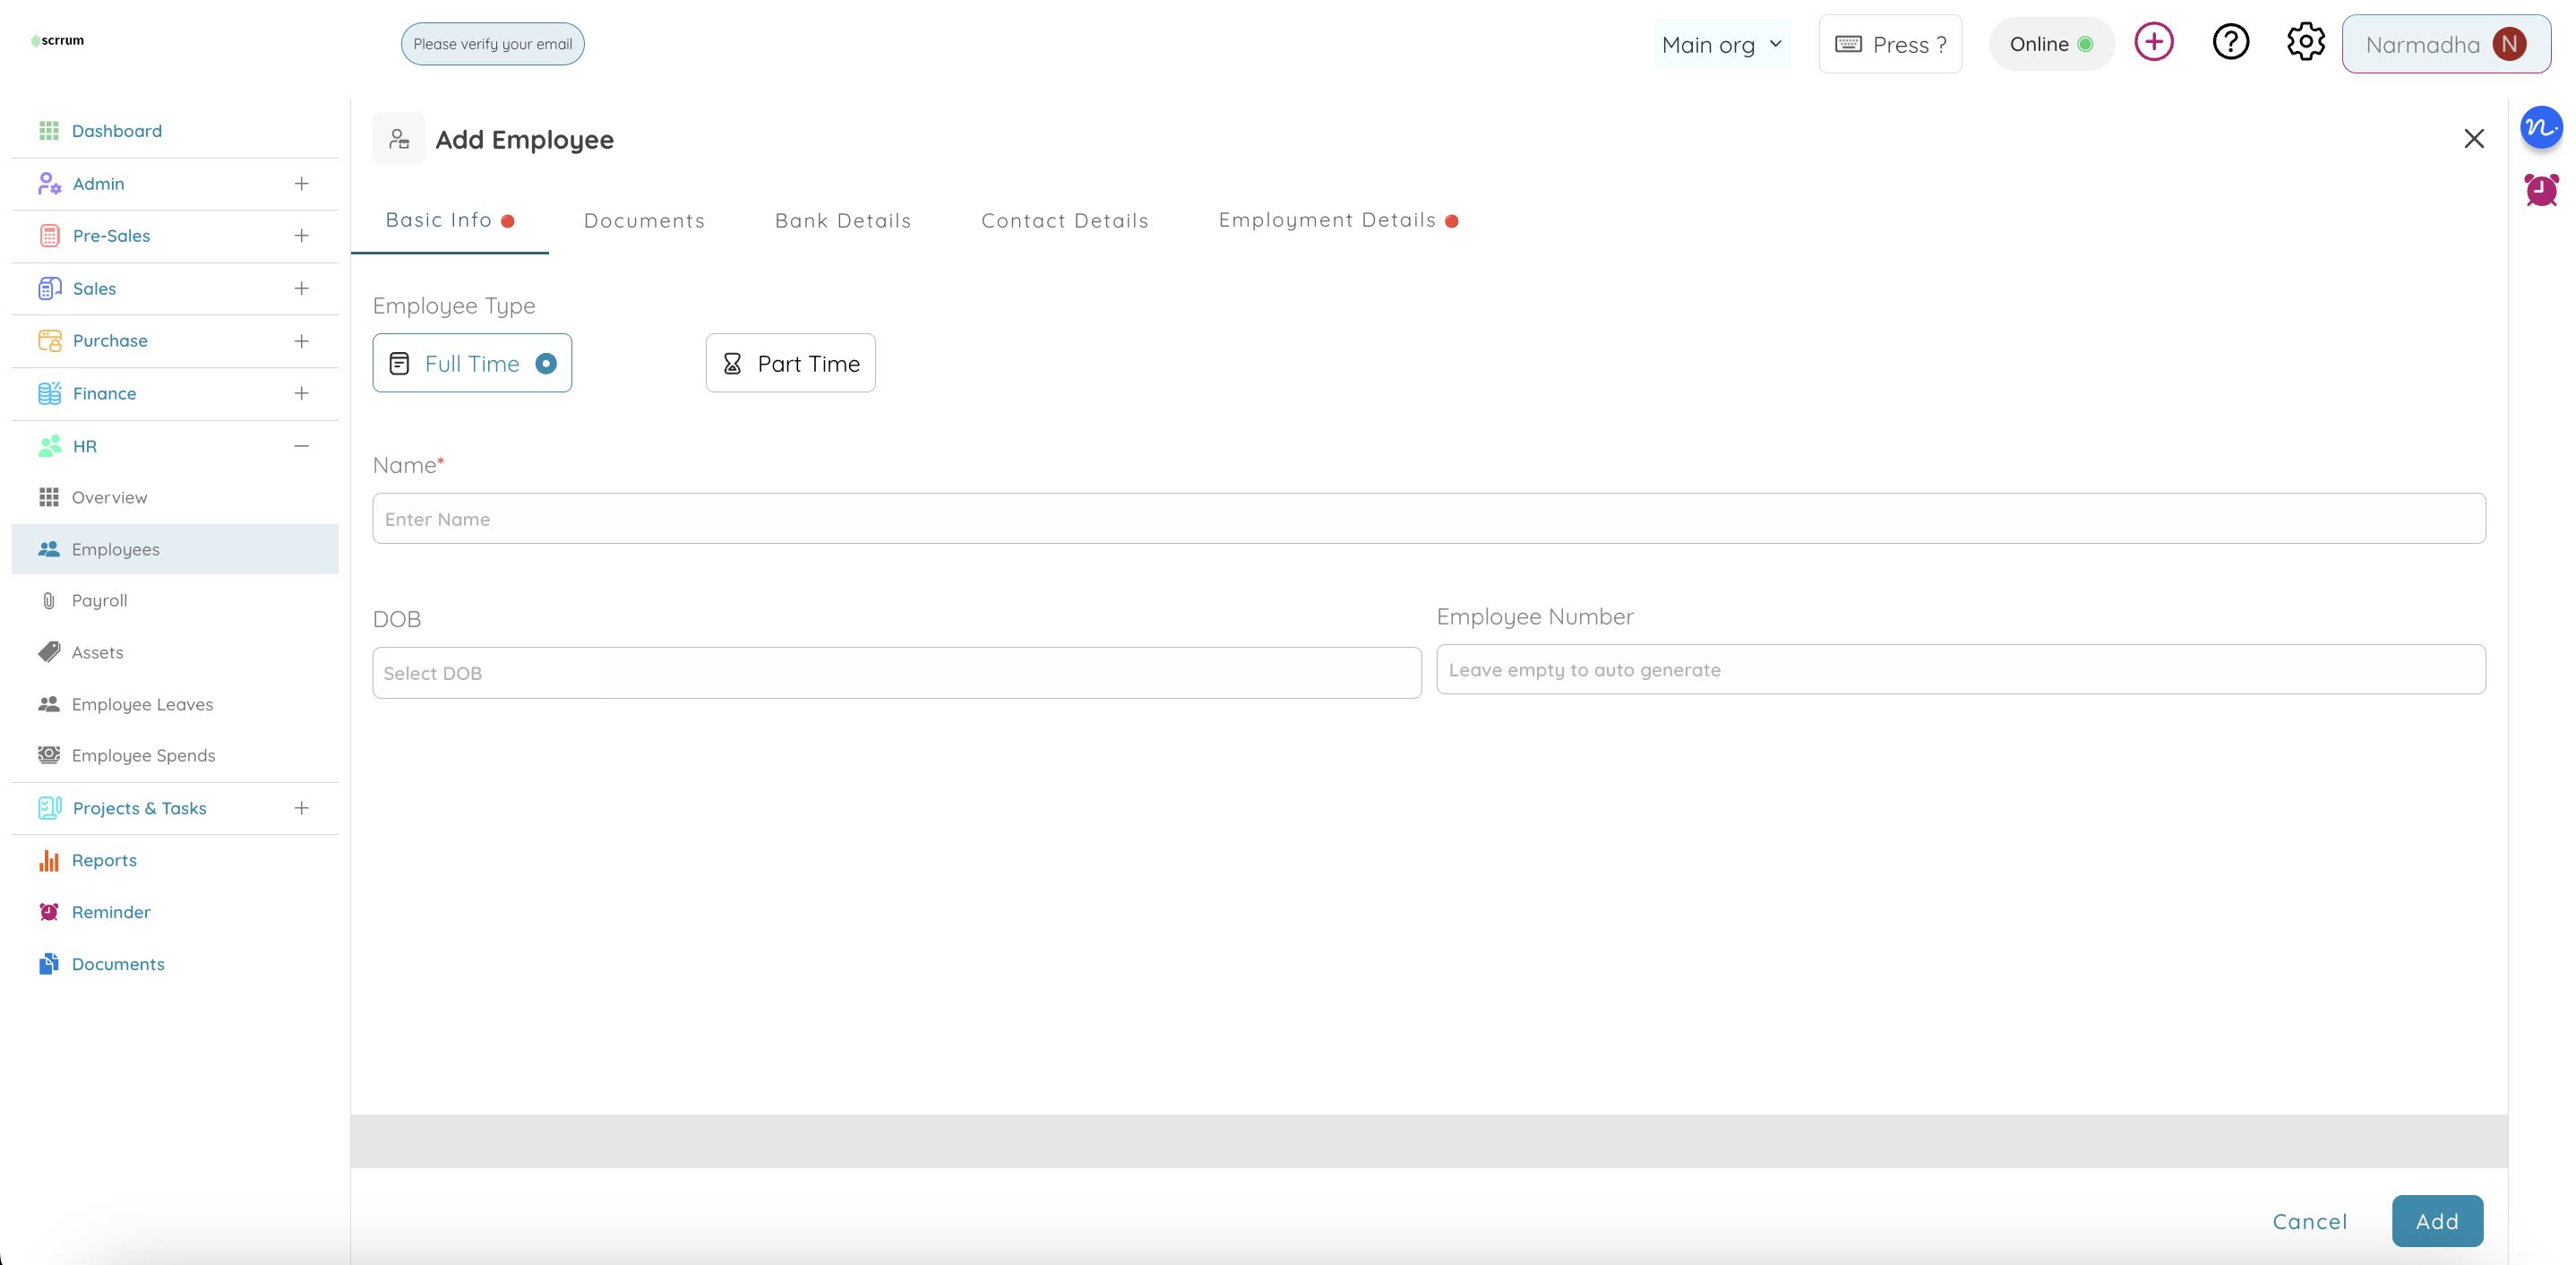Image resolution: width=2576 pixels, height=1265 pixels.
Task: Click the Cancel link
Action: (2309, 1221)
